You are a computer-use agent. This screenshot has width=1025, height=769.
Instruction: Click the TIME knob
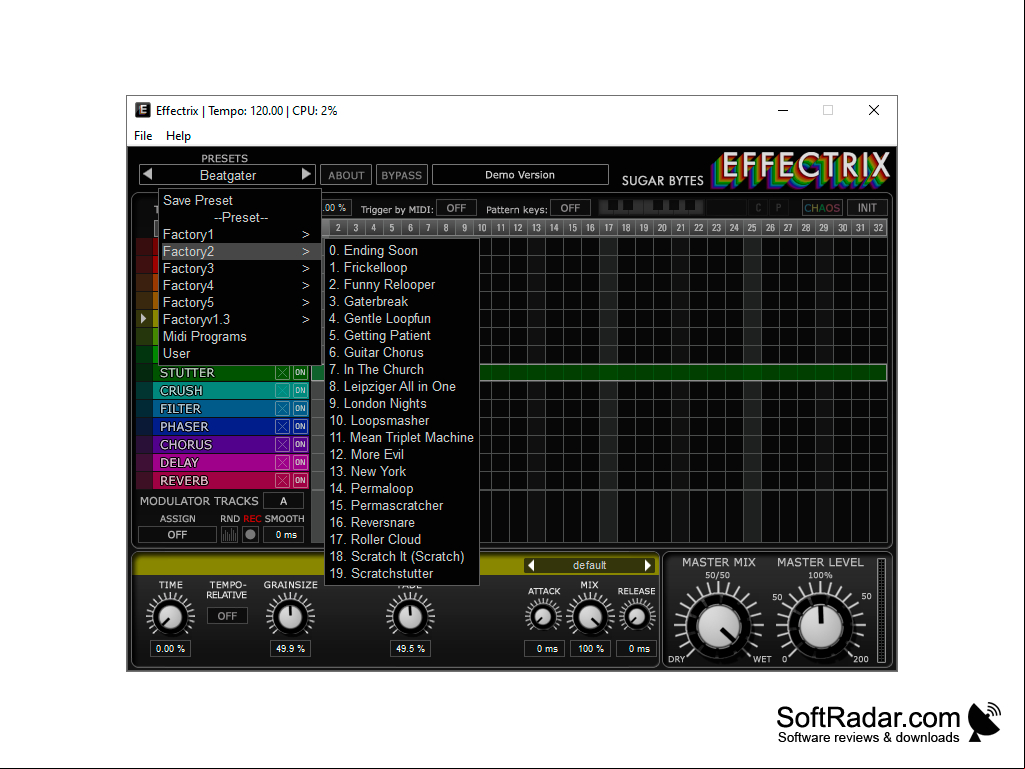tap(171, 615)
